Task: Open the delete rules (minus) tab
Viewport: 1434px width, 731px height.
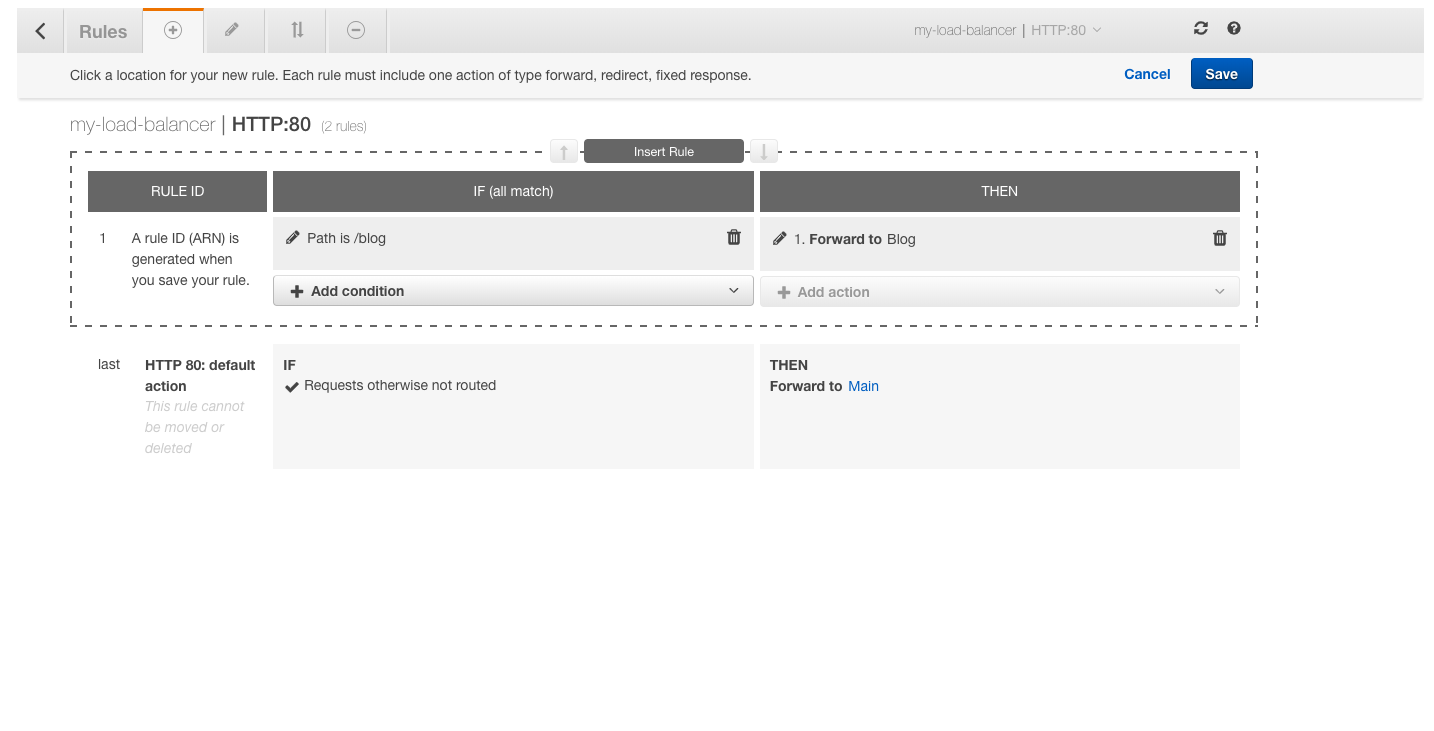Action: [356, 31]
